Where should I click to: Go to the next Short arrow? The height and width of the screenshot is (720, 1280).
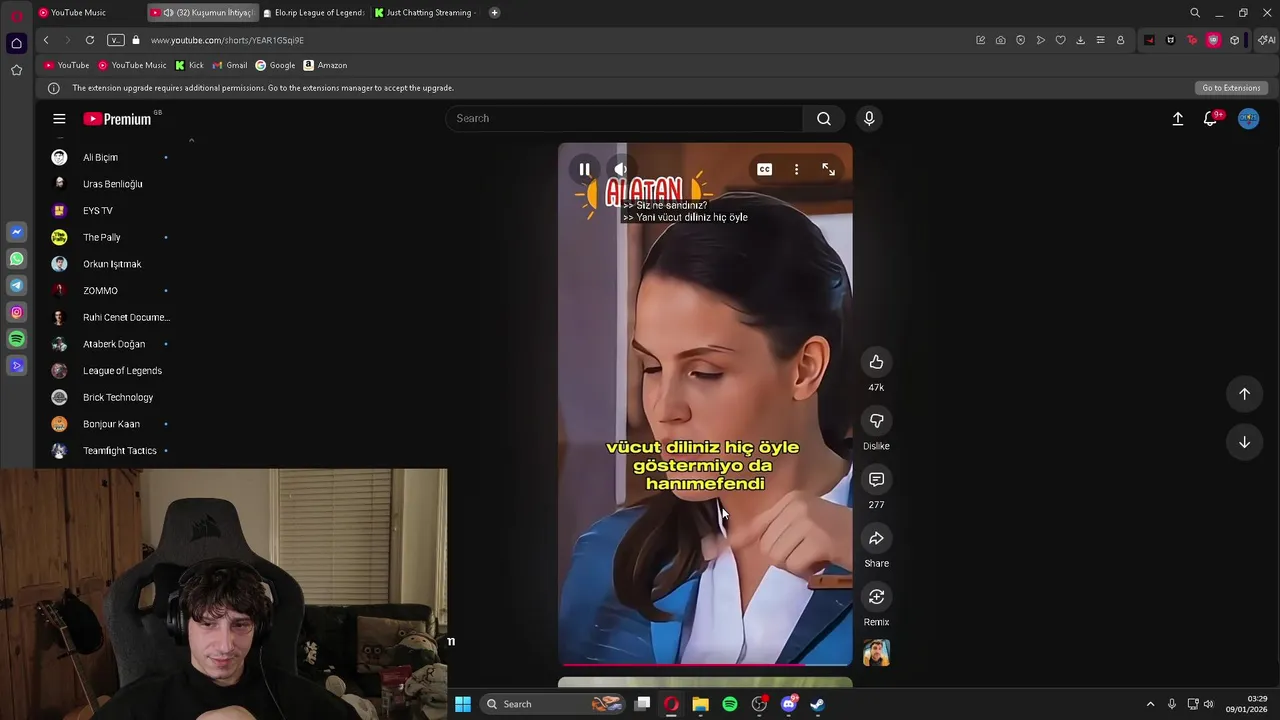point(1244,442)
